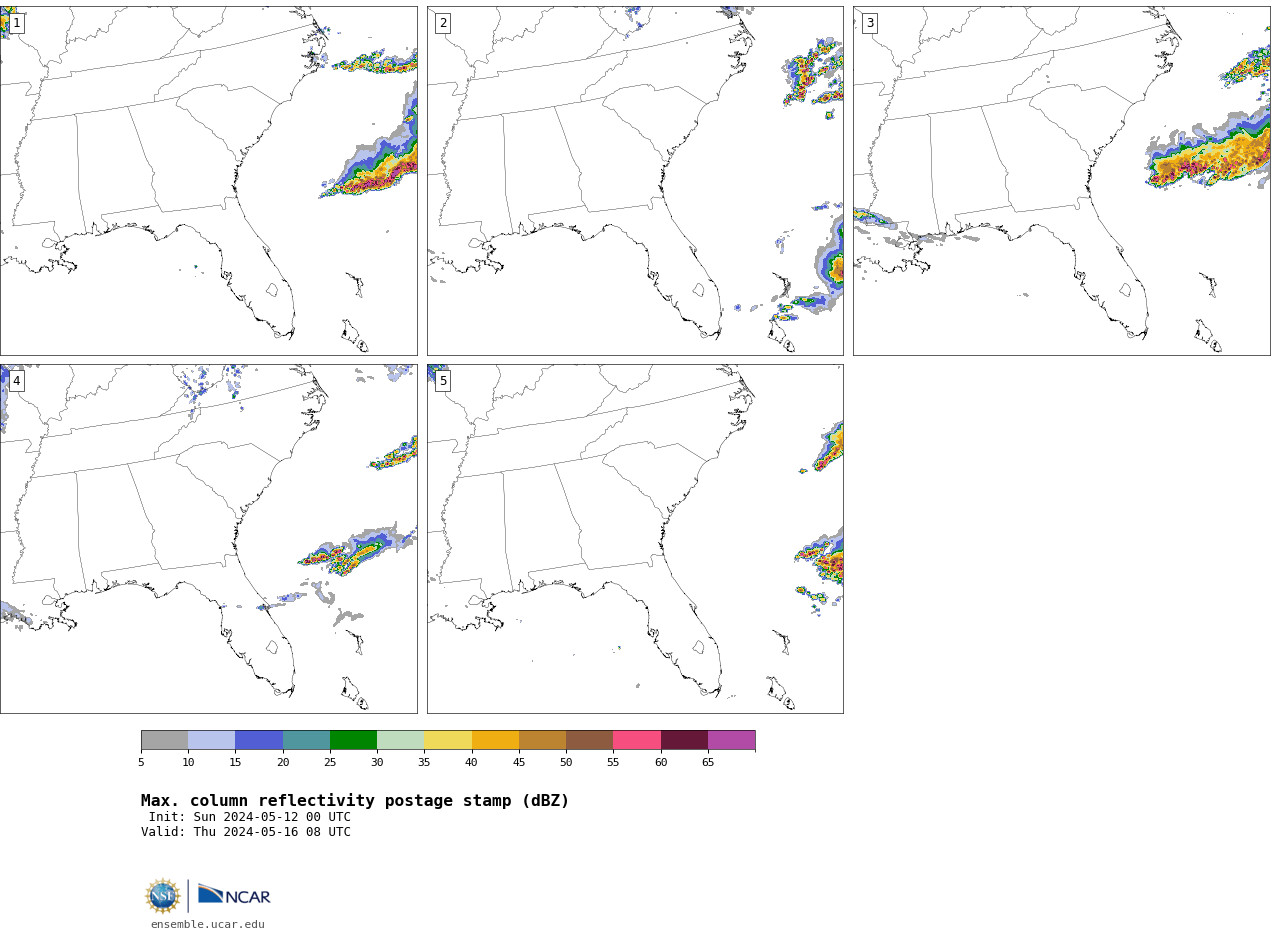Click the ensemble.ucar.edu text
The height and width of the screenshot is (936, 1280).
pyautogui.click(x=208, y=925)
